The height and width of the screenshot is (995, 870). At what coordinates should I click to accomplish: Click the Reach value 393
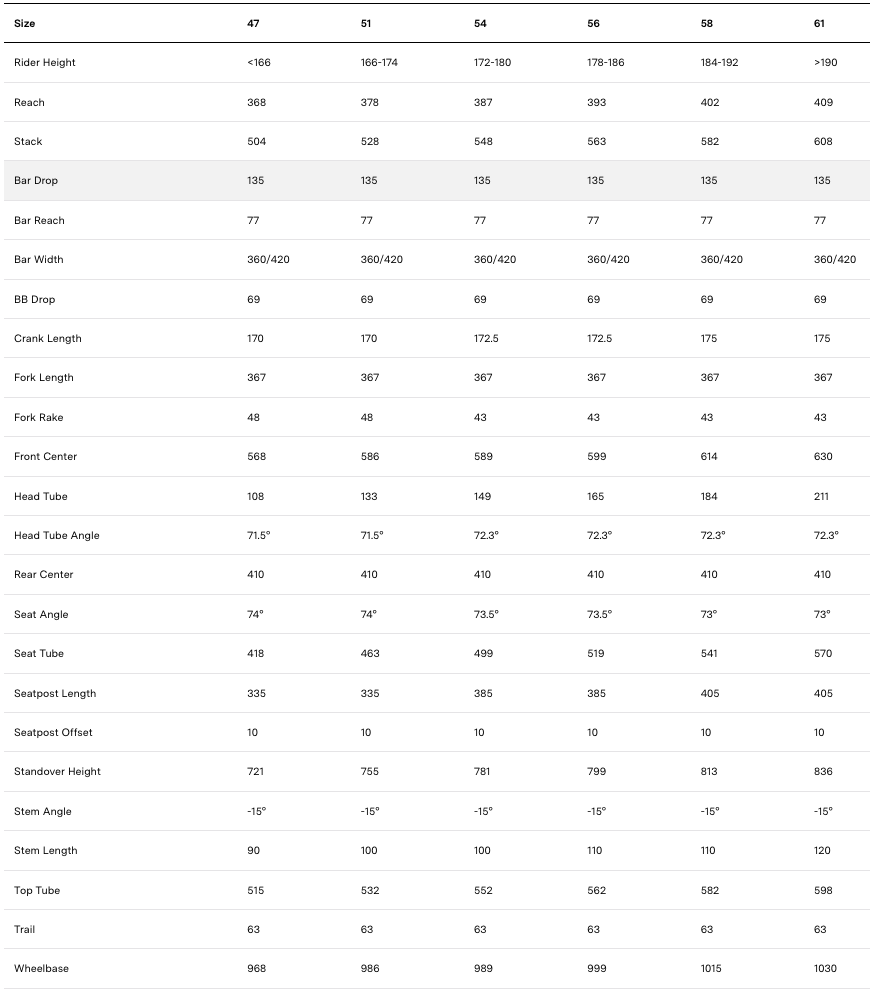(596, 103)
